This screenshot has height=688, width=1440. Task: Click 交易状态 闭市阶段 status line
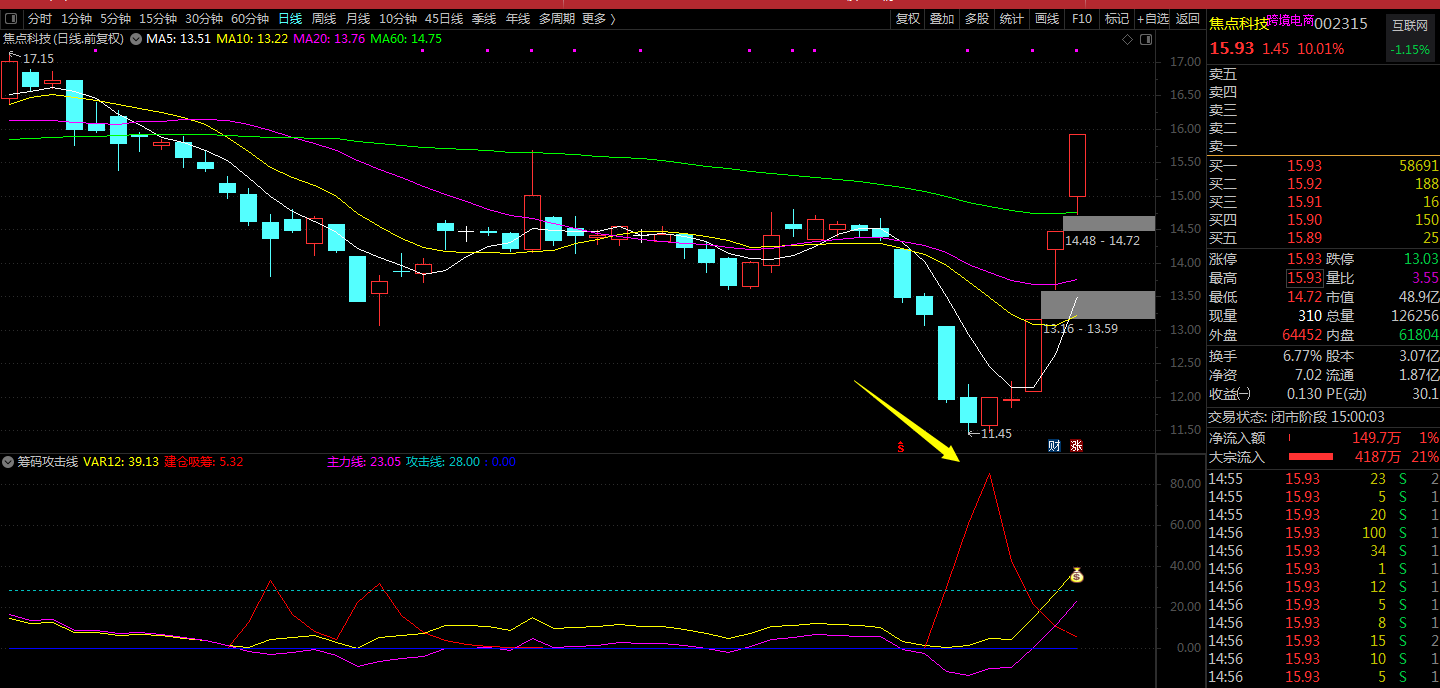point(1296,417)
